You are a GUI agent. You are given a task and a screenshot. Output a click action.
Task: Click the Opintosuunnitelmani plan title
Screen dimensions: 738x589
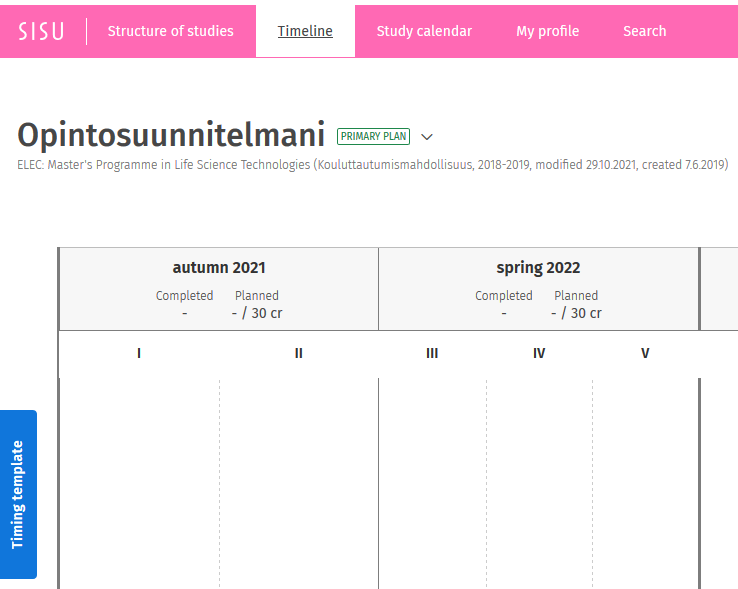[171, 135]
